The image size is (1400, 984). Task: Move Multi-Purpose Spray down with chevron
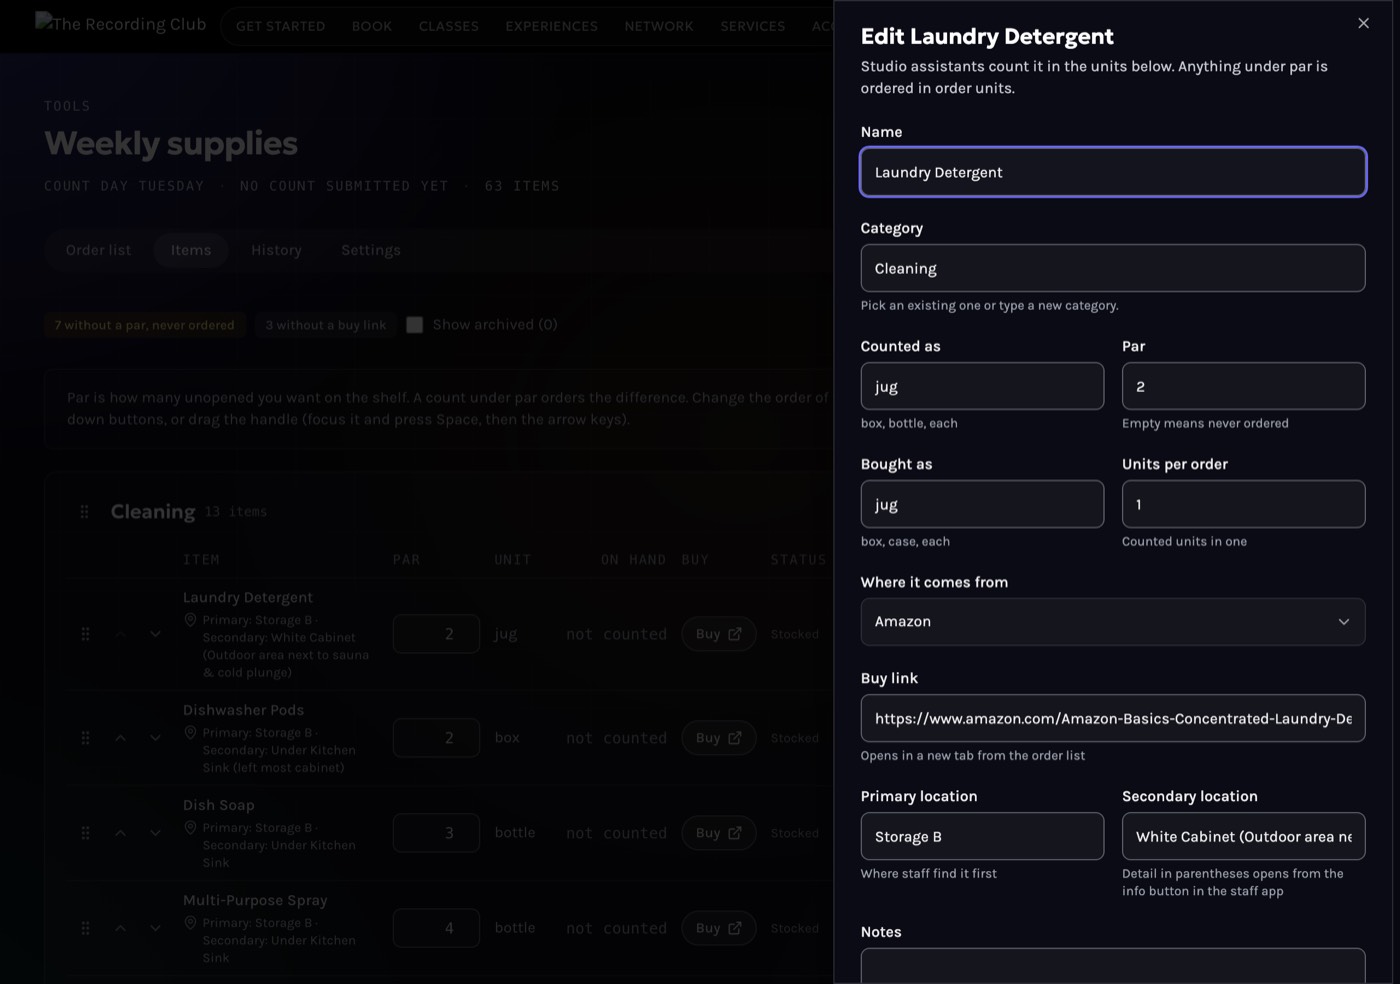click(x=155, y=928)
